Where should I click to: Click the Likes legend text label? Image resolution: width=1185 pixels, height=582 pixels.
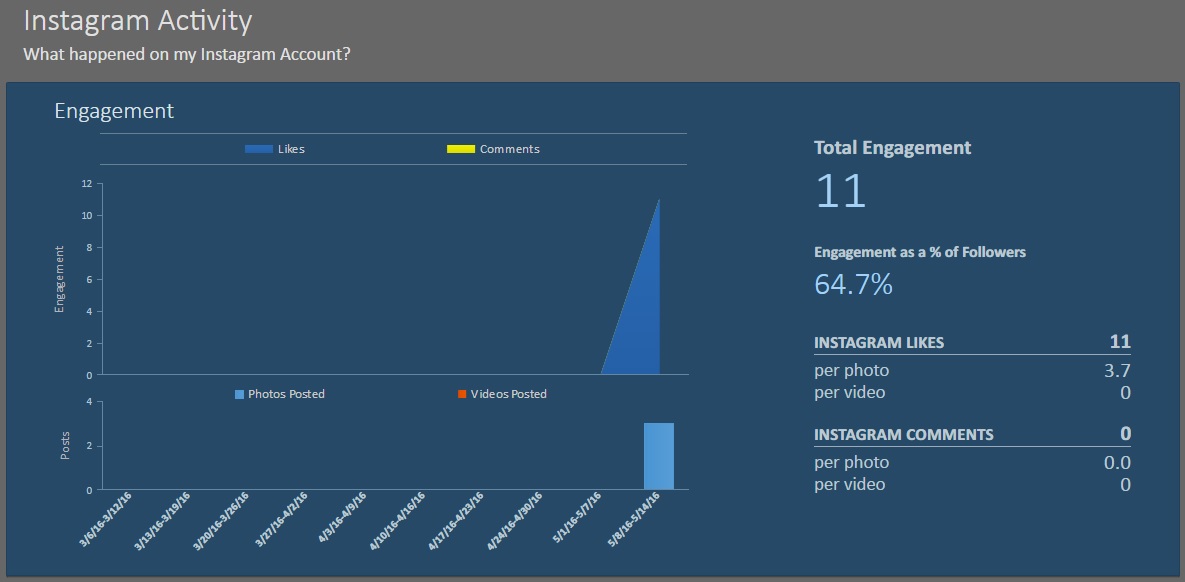(291, 149)
